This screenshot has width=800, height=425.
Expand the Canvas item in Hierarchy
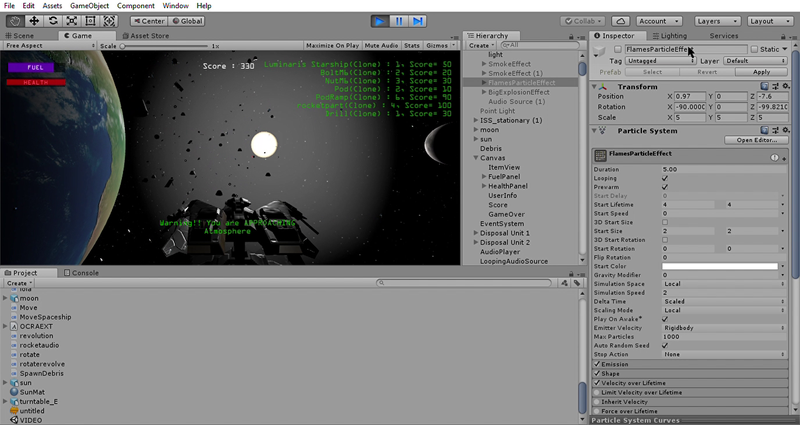point(476,157)
